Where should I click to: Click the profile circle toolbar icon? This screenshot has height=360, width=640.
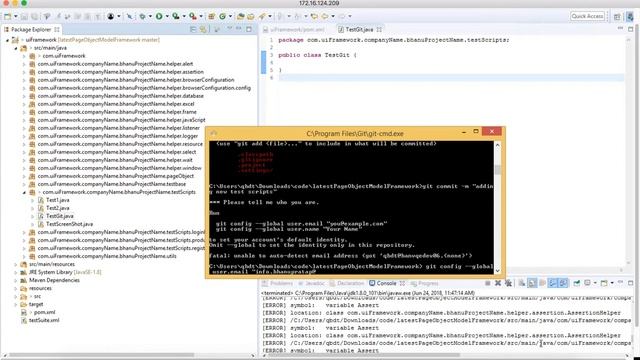pos(111,16)
